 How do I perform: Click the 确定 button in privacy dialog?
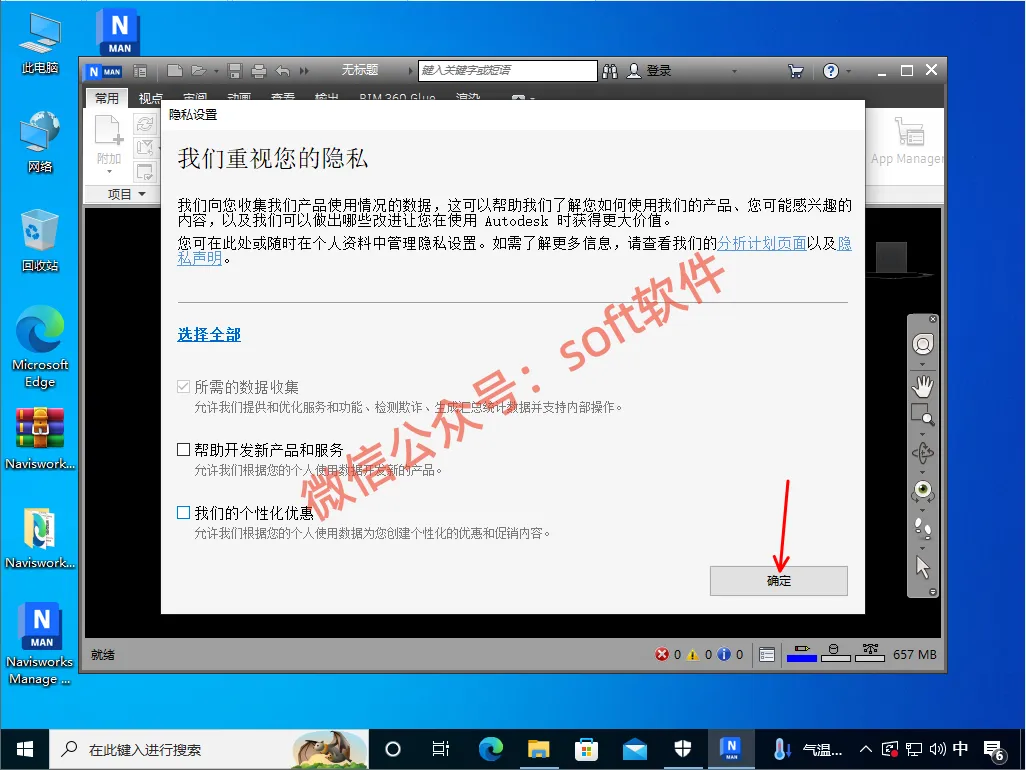778,580
